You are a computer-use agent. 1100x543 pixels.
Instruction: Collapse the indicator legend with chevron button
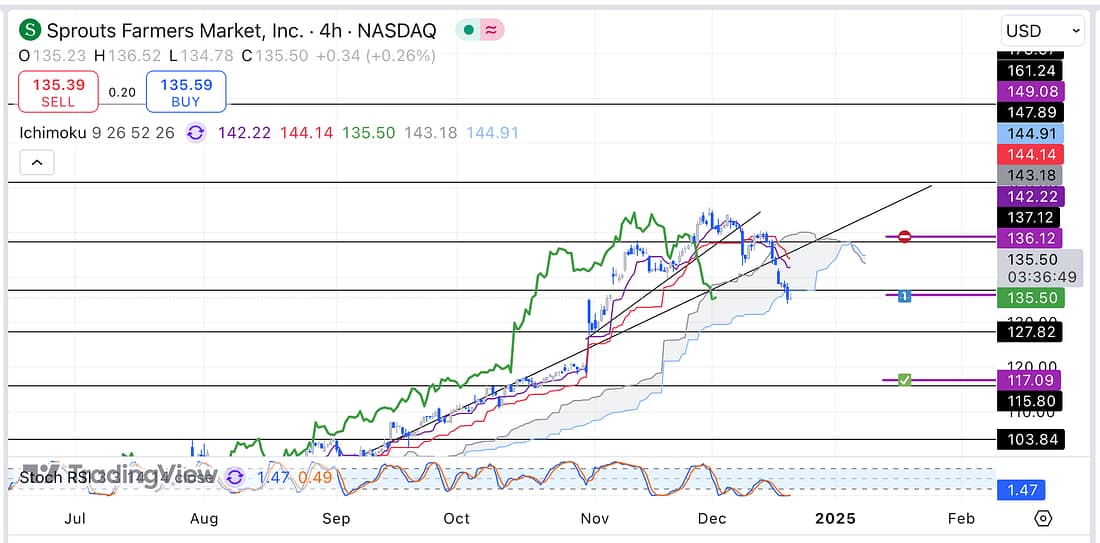point(36,162)
